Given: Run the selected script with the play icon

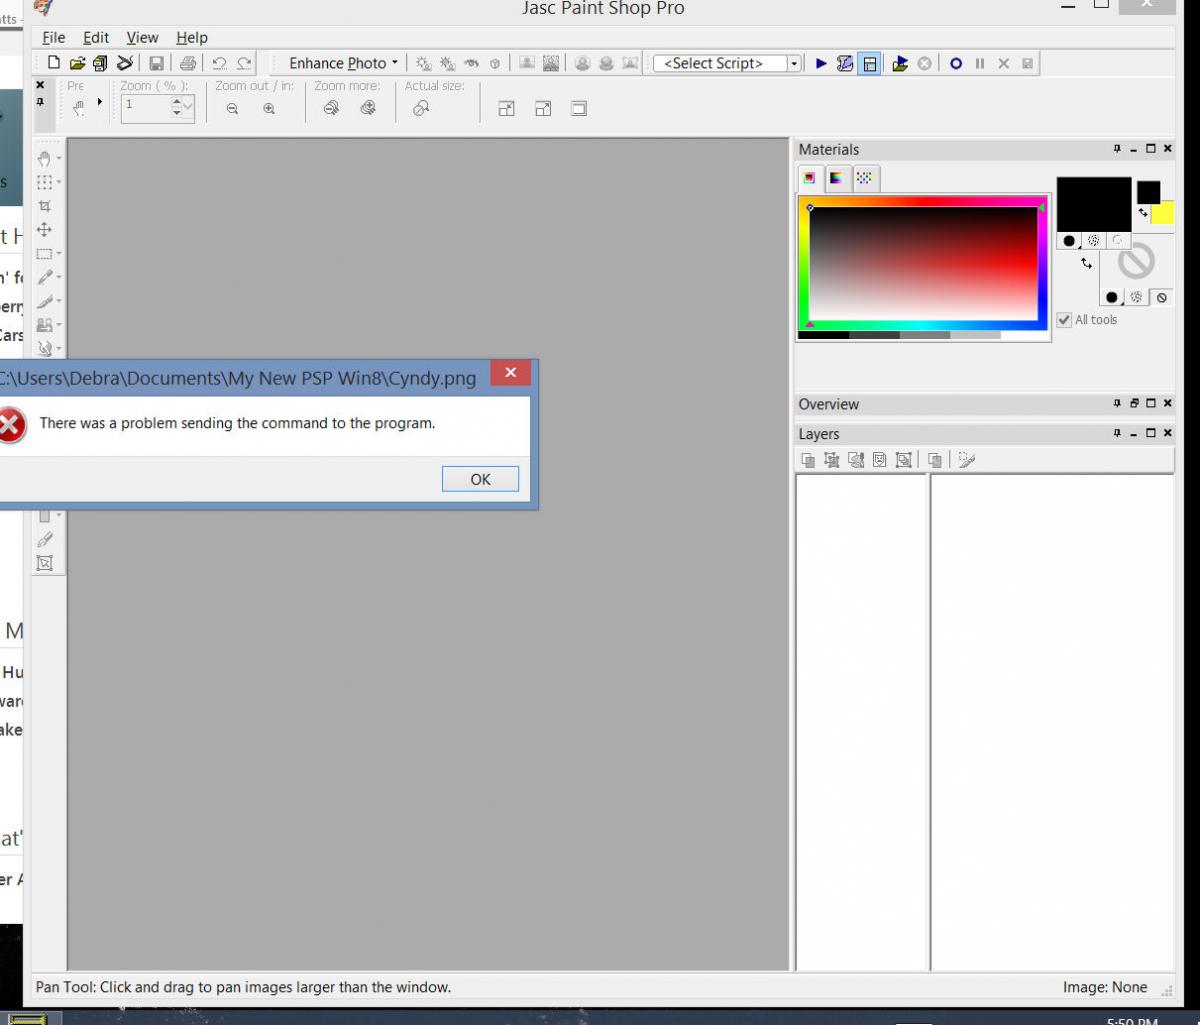Looking at the screenshot, I should (821, 63).
